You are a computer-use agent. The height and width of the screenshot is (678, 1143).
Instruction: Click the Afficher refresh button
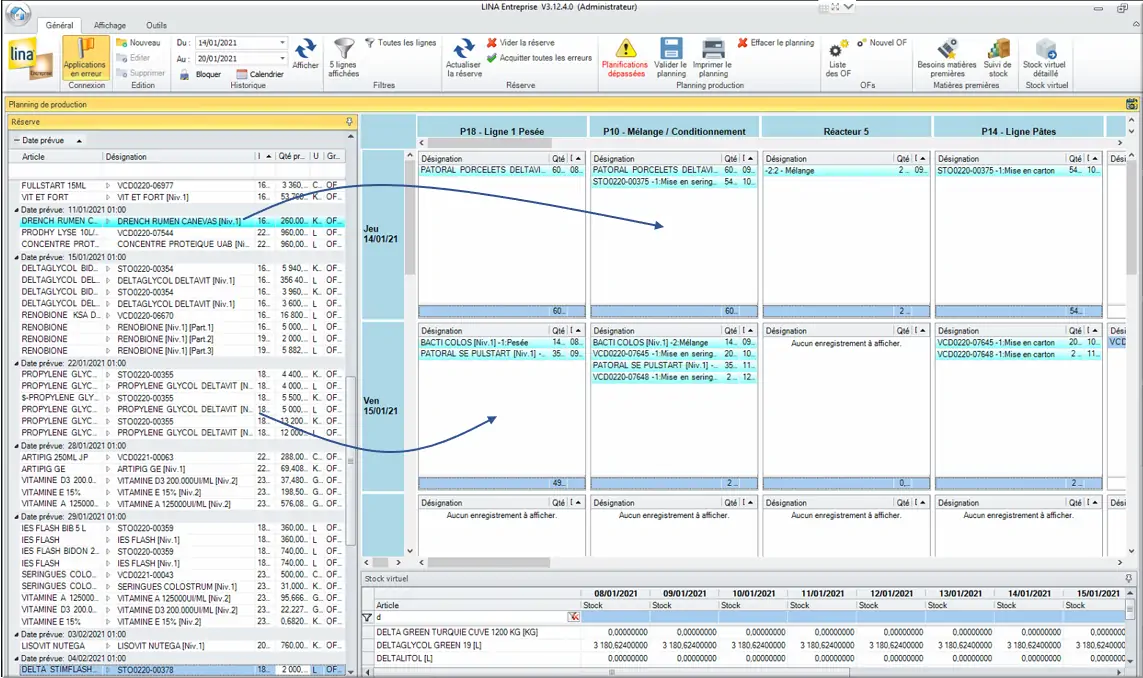click(305, 54)
